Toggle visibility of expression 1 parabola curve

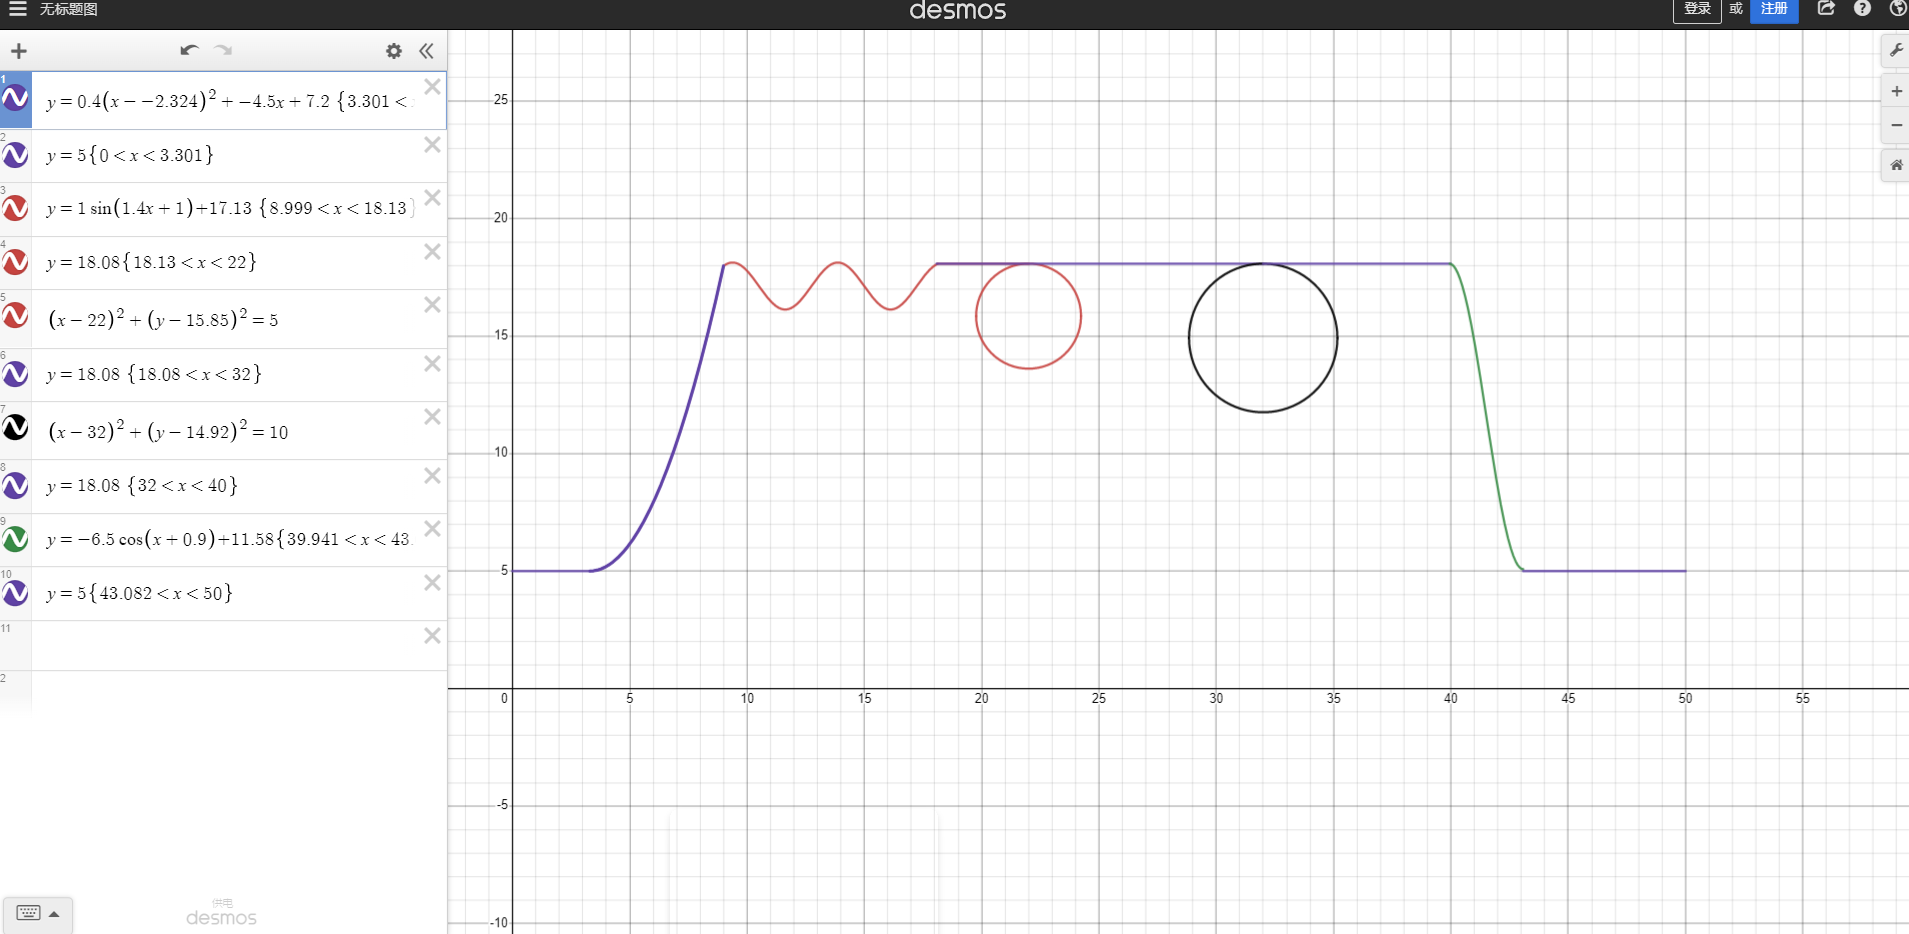coord(15,98)
